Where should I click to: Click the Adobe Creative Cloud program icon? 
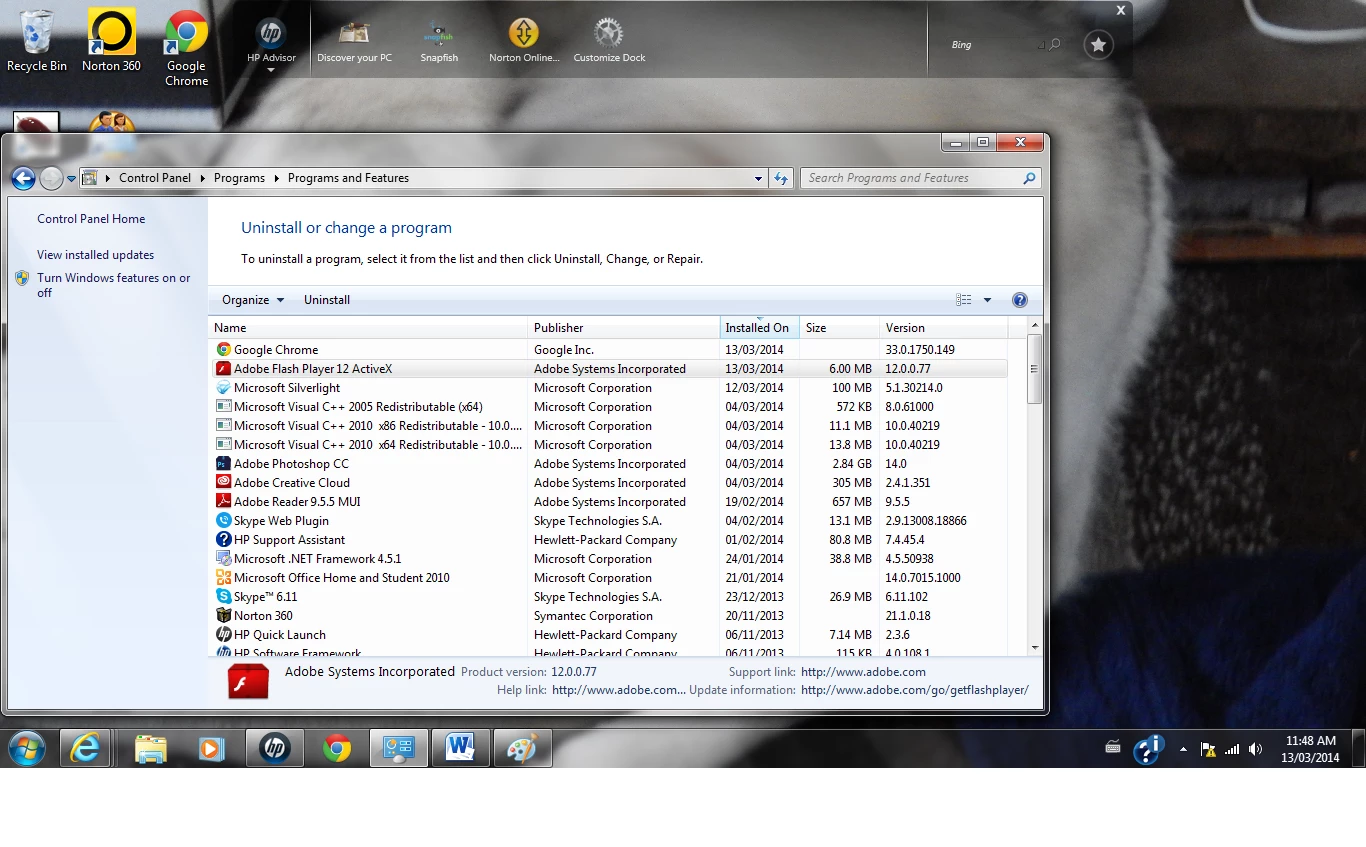coord(224,483)
